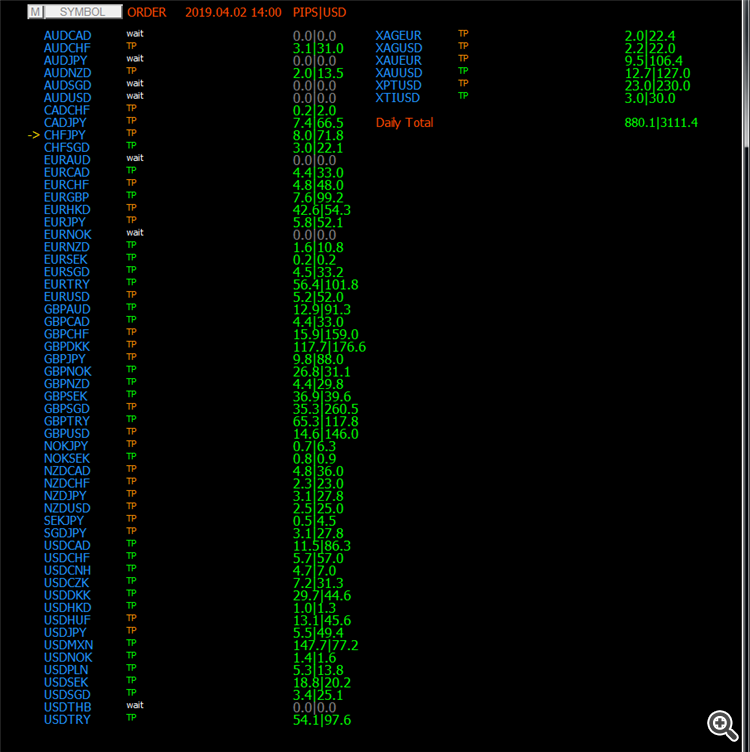This screenshot has width=750, height=752.
Task: Select the GBPCHF symbol
Action: click(67, 334)
